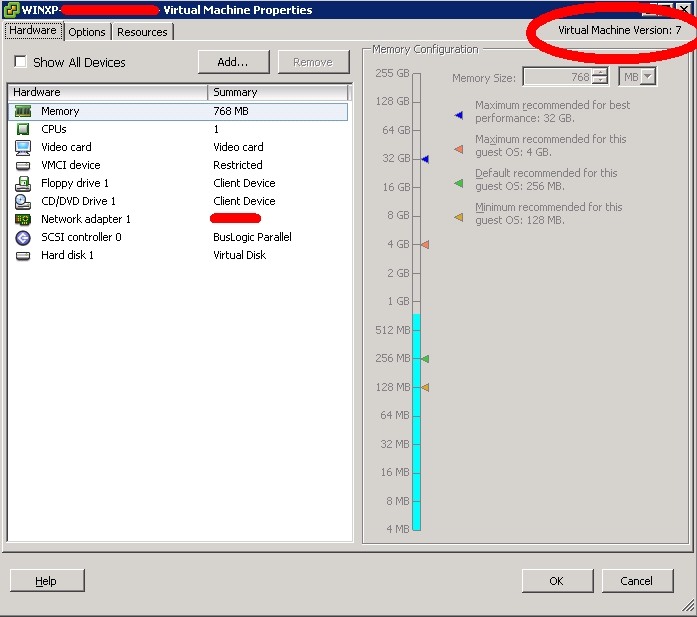Click the Network adapter 1 icon

(x=23, y=220)
